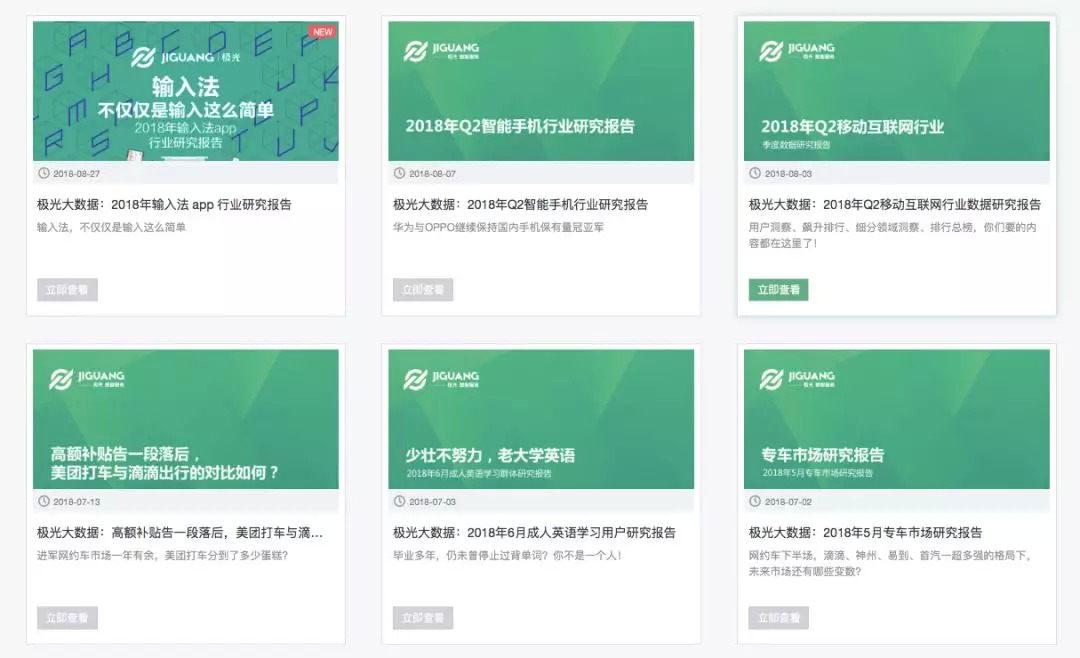Viewport: 1080px width, 658px height.
Task: Open title 极光大数据:2018年Q2智能手机行业研究报告
Action: (521, 205)
